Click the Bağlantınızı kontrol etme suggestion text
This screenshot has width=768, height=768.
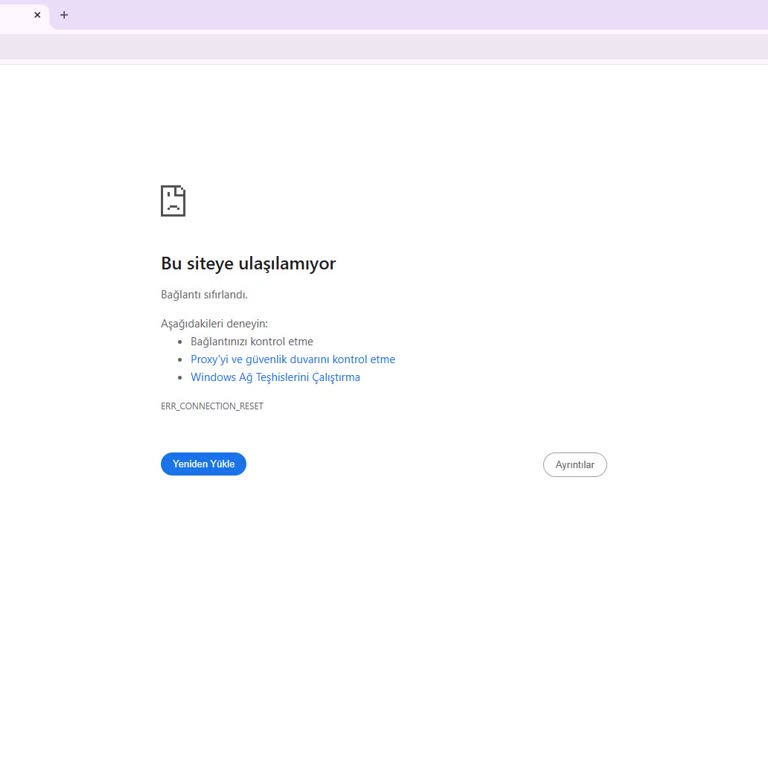[251, 341]
